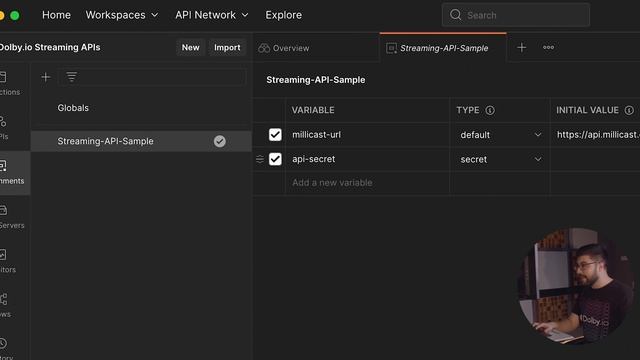Expand the API Network dropdown
640x360 pixels.
pos(212,15)
